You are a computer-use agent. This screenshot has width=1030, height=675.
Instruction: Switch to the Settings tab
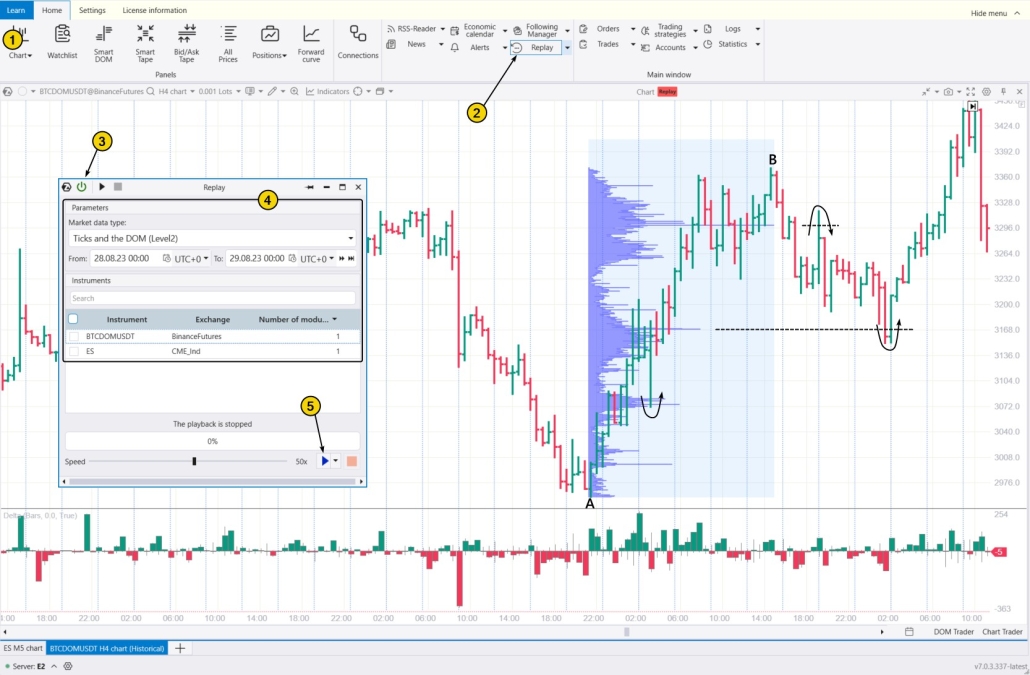coord(92,10)
